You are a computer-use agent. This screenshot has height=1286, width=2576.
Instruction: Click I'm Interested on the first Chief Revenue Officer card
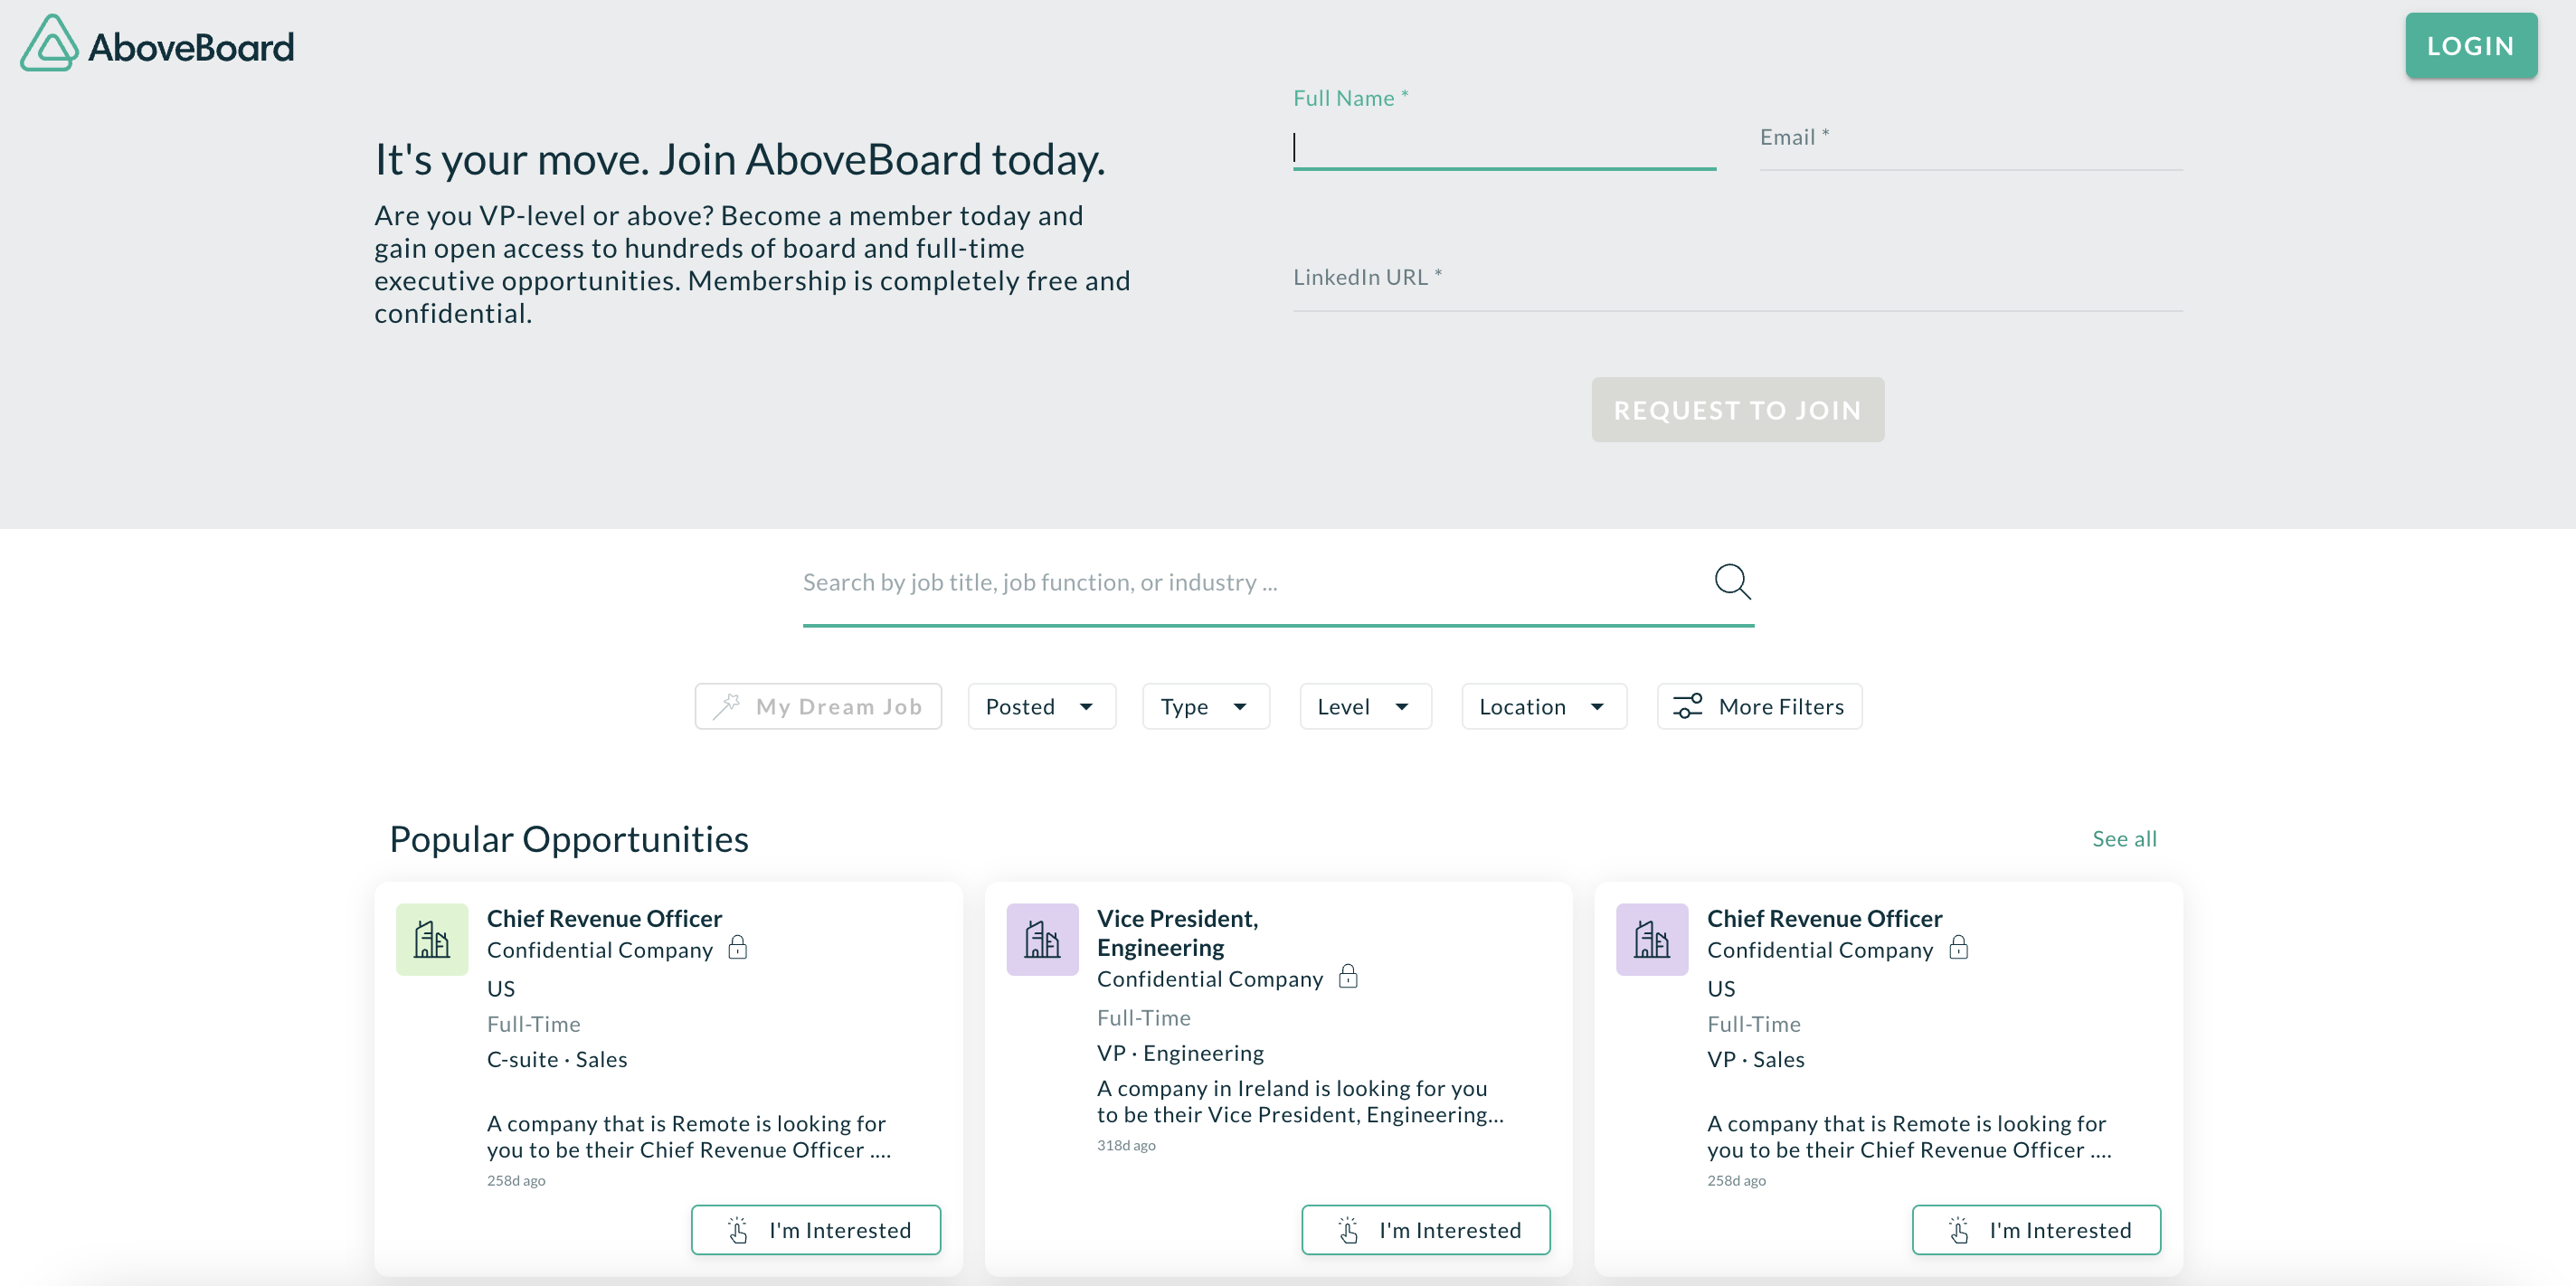(x=816, y=1229)
